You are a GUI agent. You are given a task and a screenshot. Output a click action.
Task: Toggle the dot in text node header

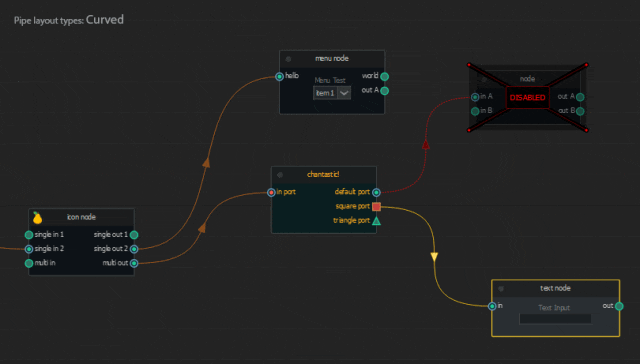point(501,289)
